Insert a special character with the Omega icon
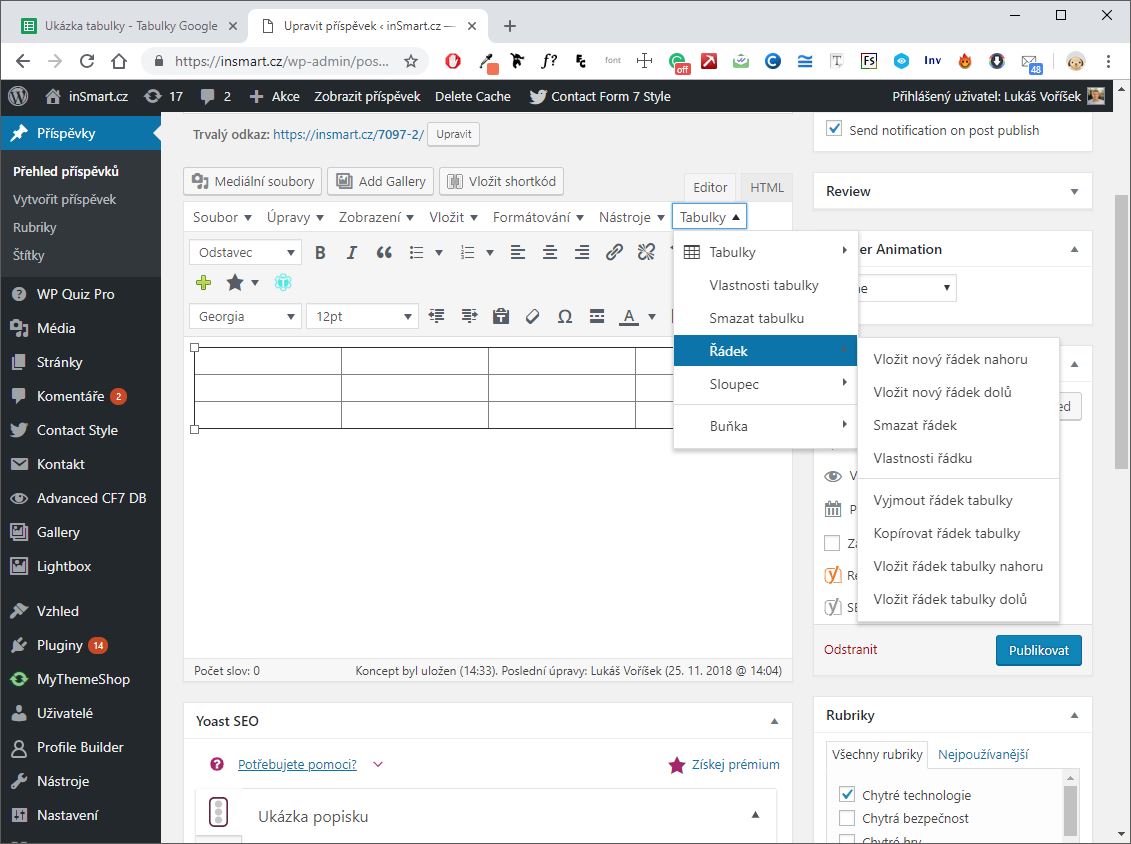This screenshot has width=1131, height=844. point(564,317)
